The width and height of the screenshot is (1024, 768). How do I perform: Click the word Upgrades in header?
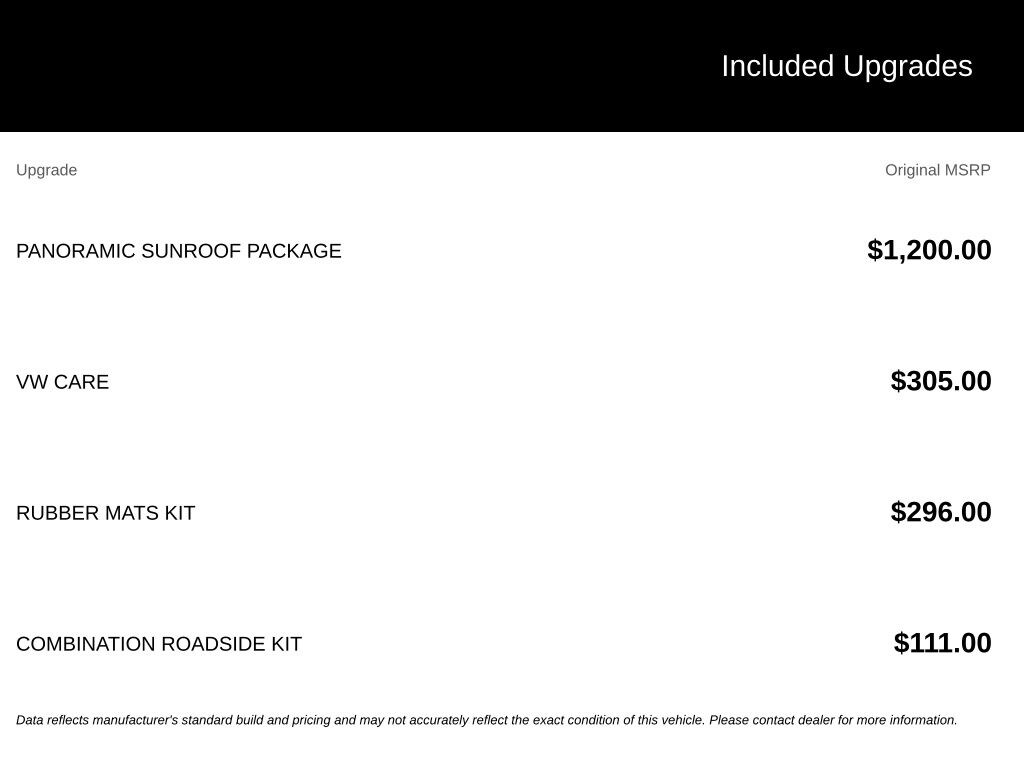(908, 67)
